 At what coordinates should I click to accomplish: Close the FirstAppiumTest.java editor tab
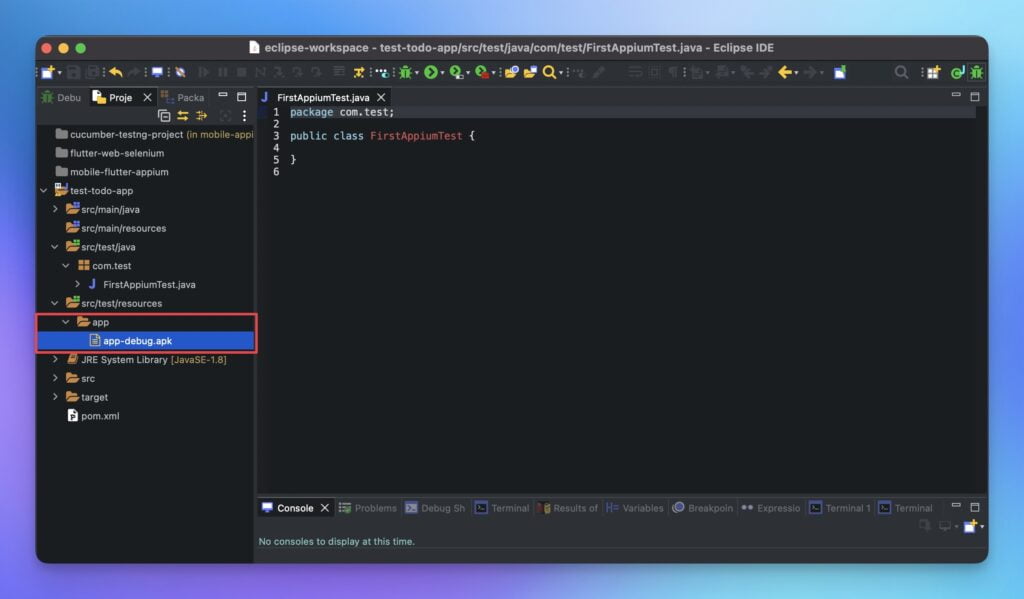(381, 97)
